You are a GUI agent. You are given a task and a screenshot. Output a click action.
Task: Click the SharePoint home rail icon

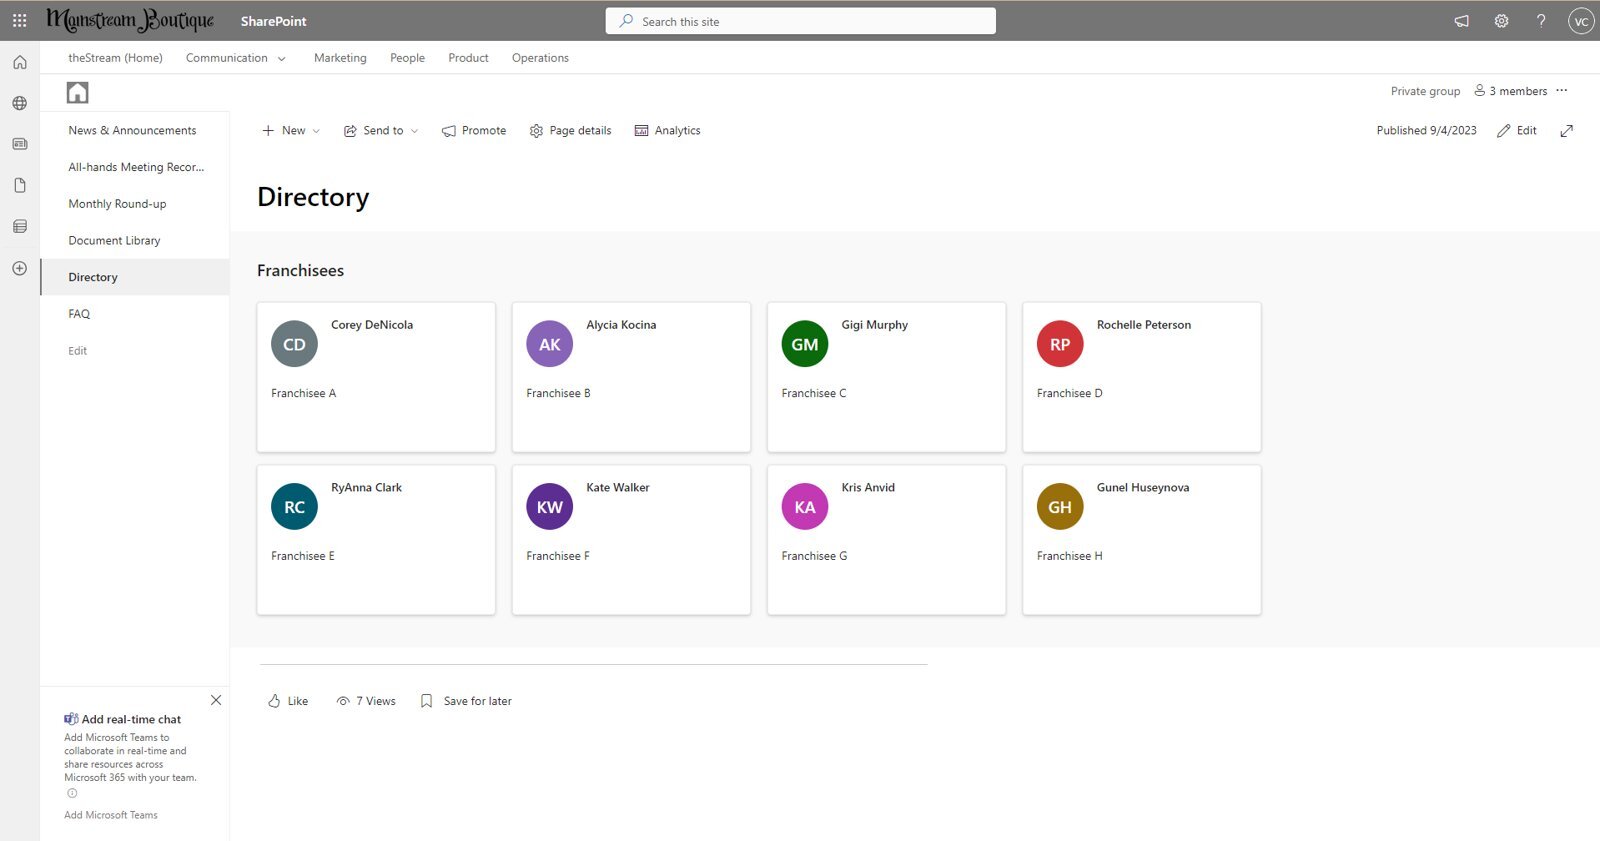(19, 62)
